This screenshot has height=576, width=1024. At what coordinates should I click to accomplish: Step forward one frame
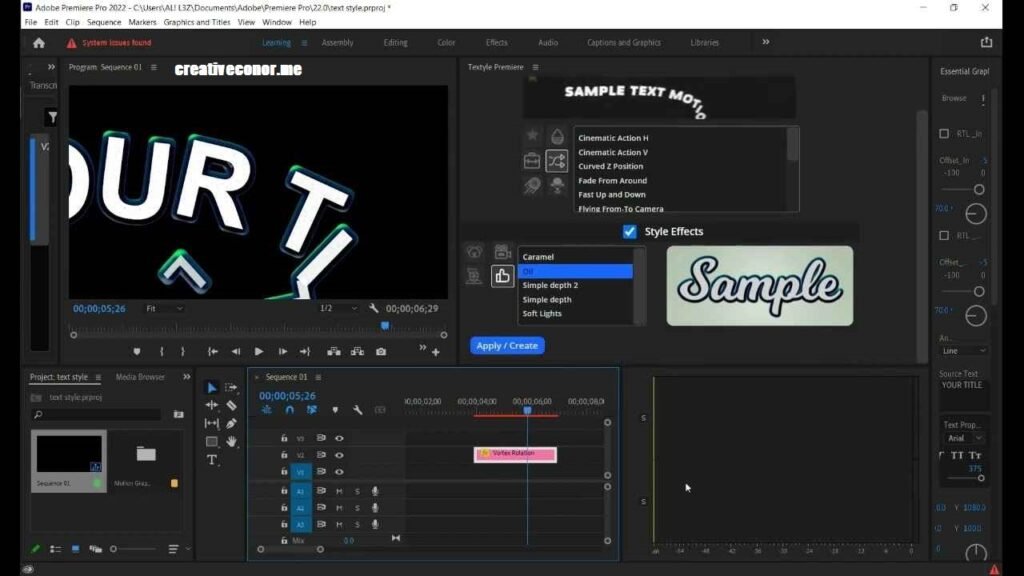tap(282, 351)
